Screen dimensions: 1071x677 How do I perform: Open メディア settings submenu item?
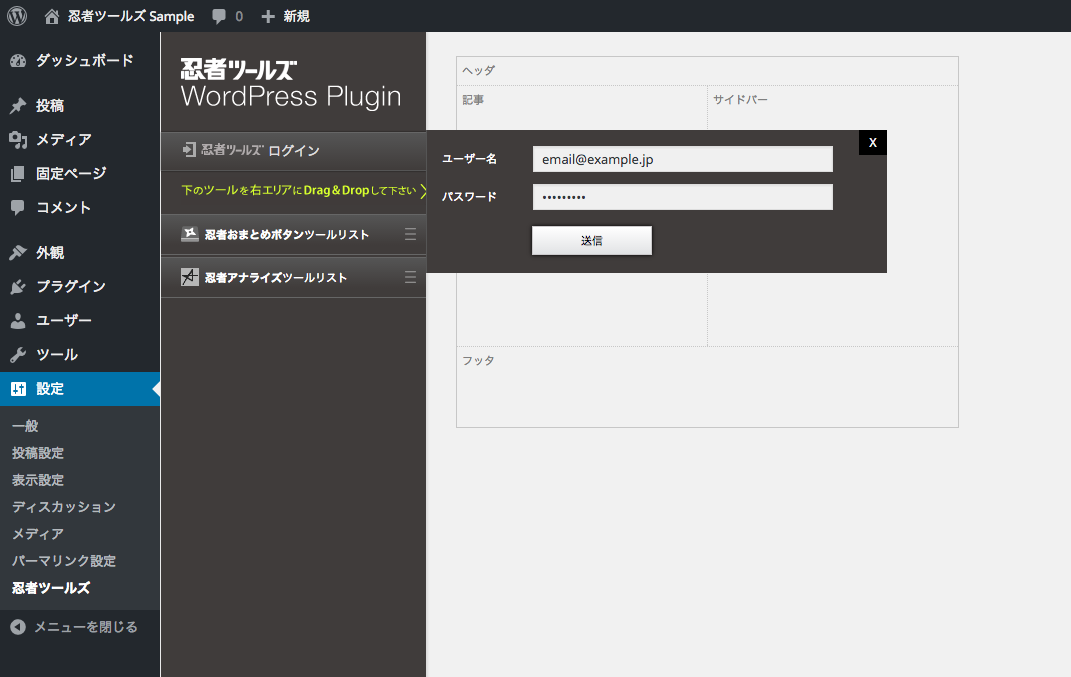click(38, 534)
